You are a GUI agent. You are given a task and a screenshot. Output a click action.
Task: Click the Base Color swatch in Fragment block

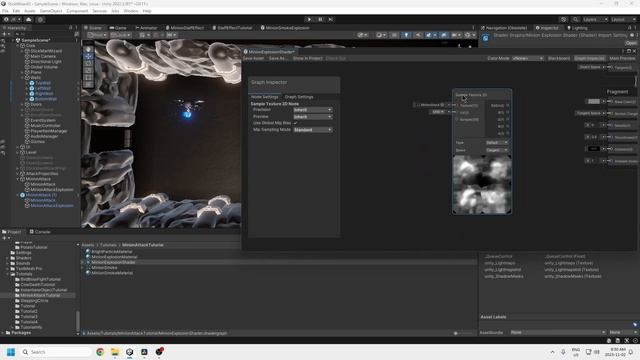tap(594, 101)
